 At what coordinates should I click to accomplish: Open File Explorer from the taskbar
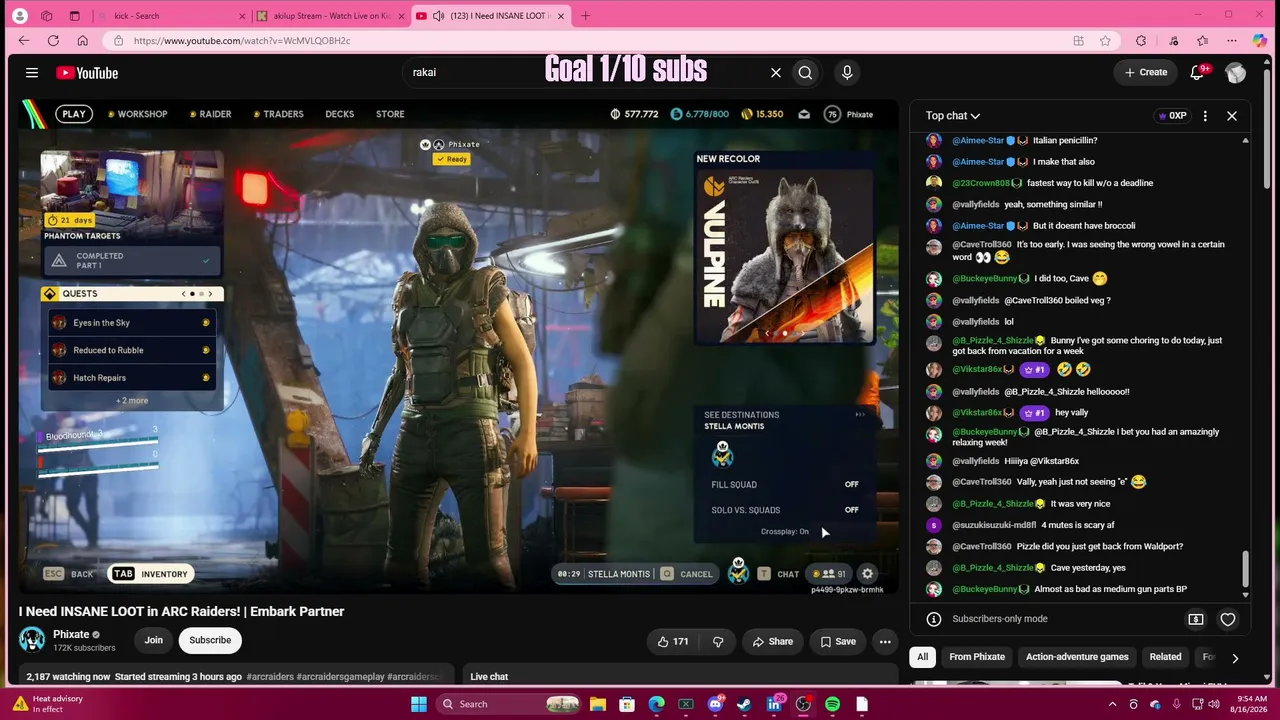pos(597,704)
